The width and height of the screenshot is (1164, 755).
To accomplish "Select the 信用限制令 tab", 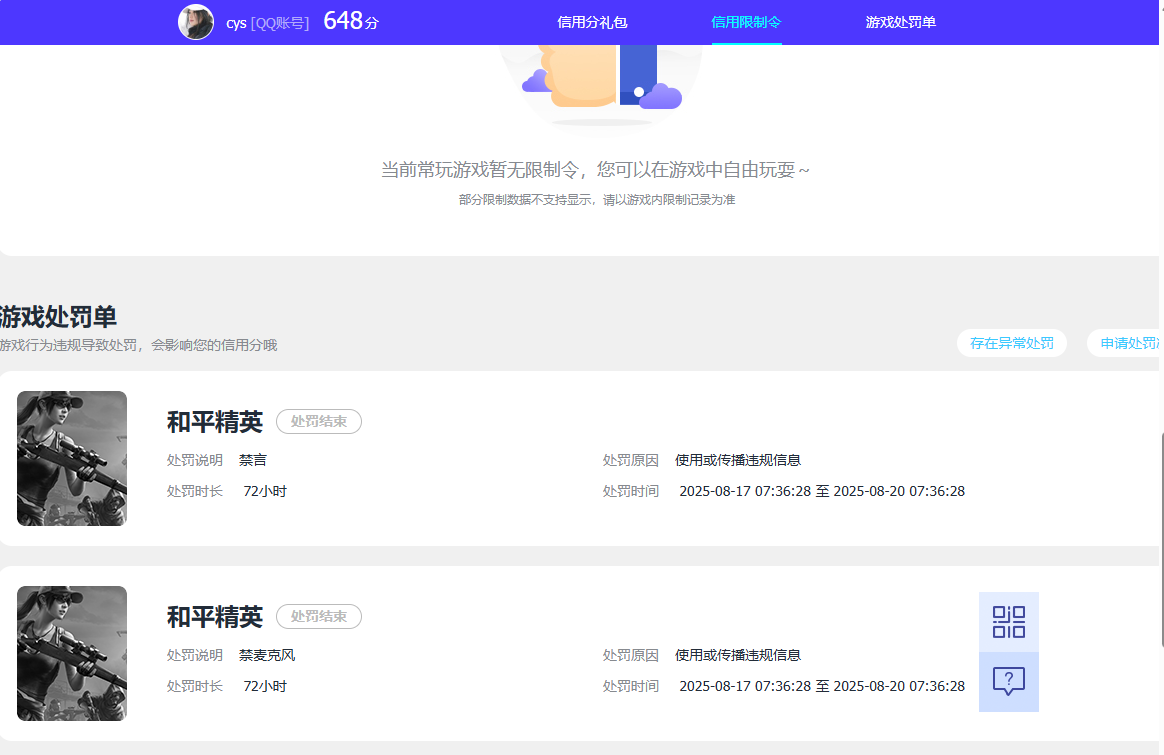I will pos(746,22).
